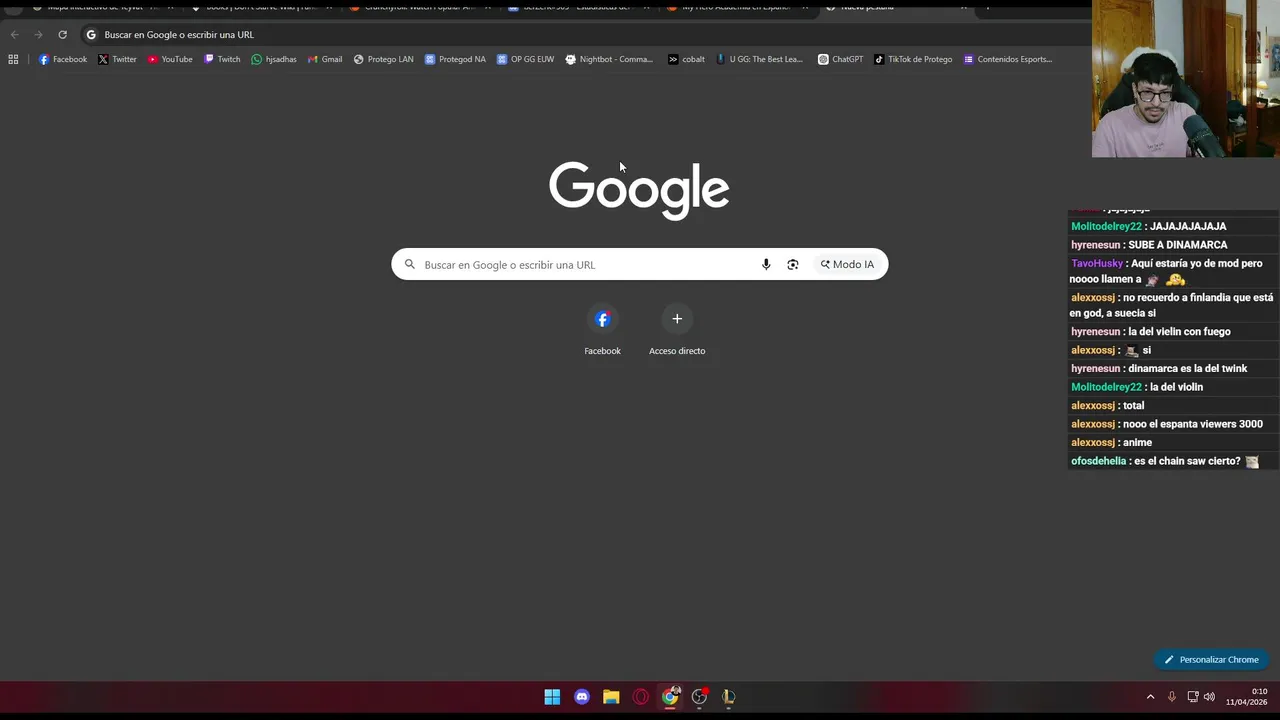
Task: Expand the system tray hidden icons chevron
Action: [1150, 697]
